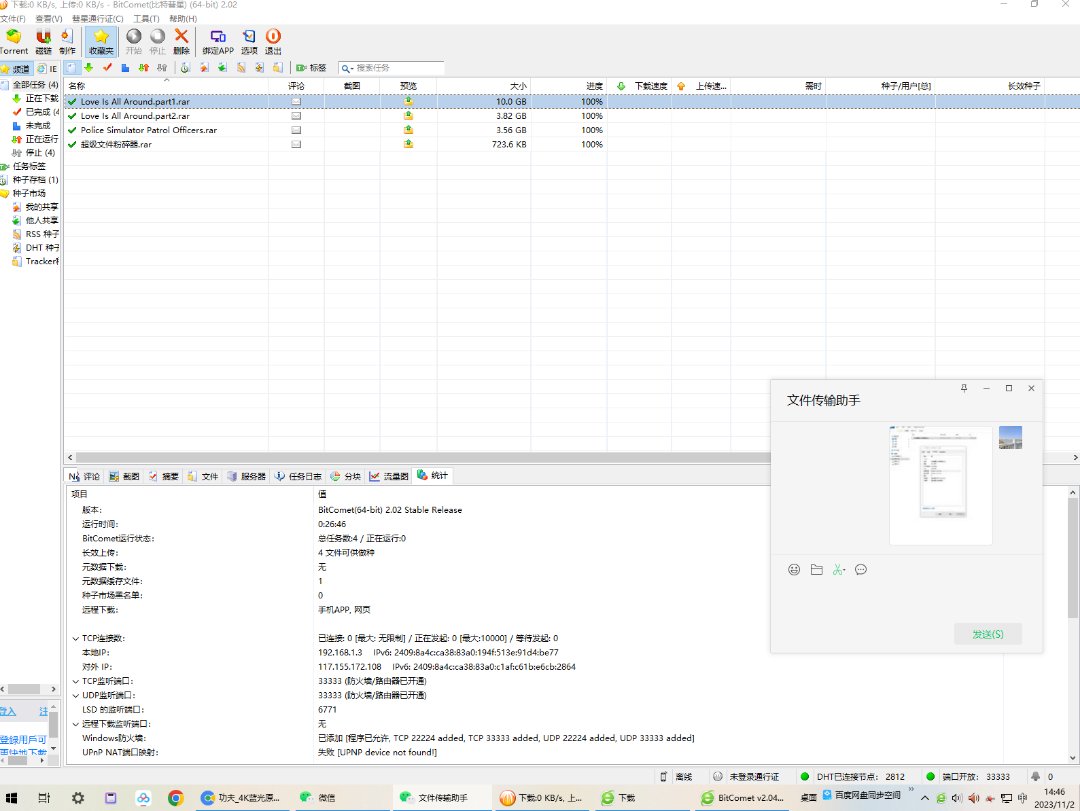Open the 工具(T) menu

pyautogui.click(x=146, y=19)
